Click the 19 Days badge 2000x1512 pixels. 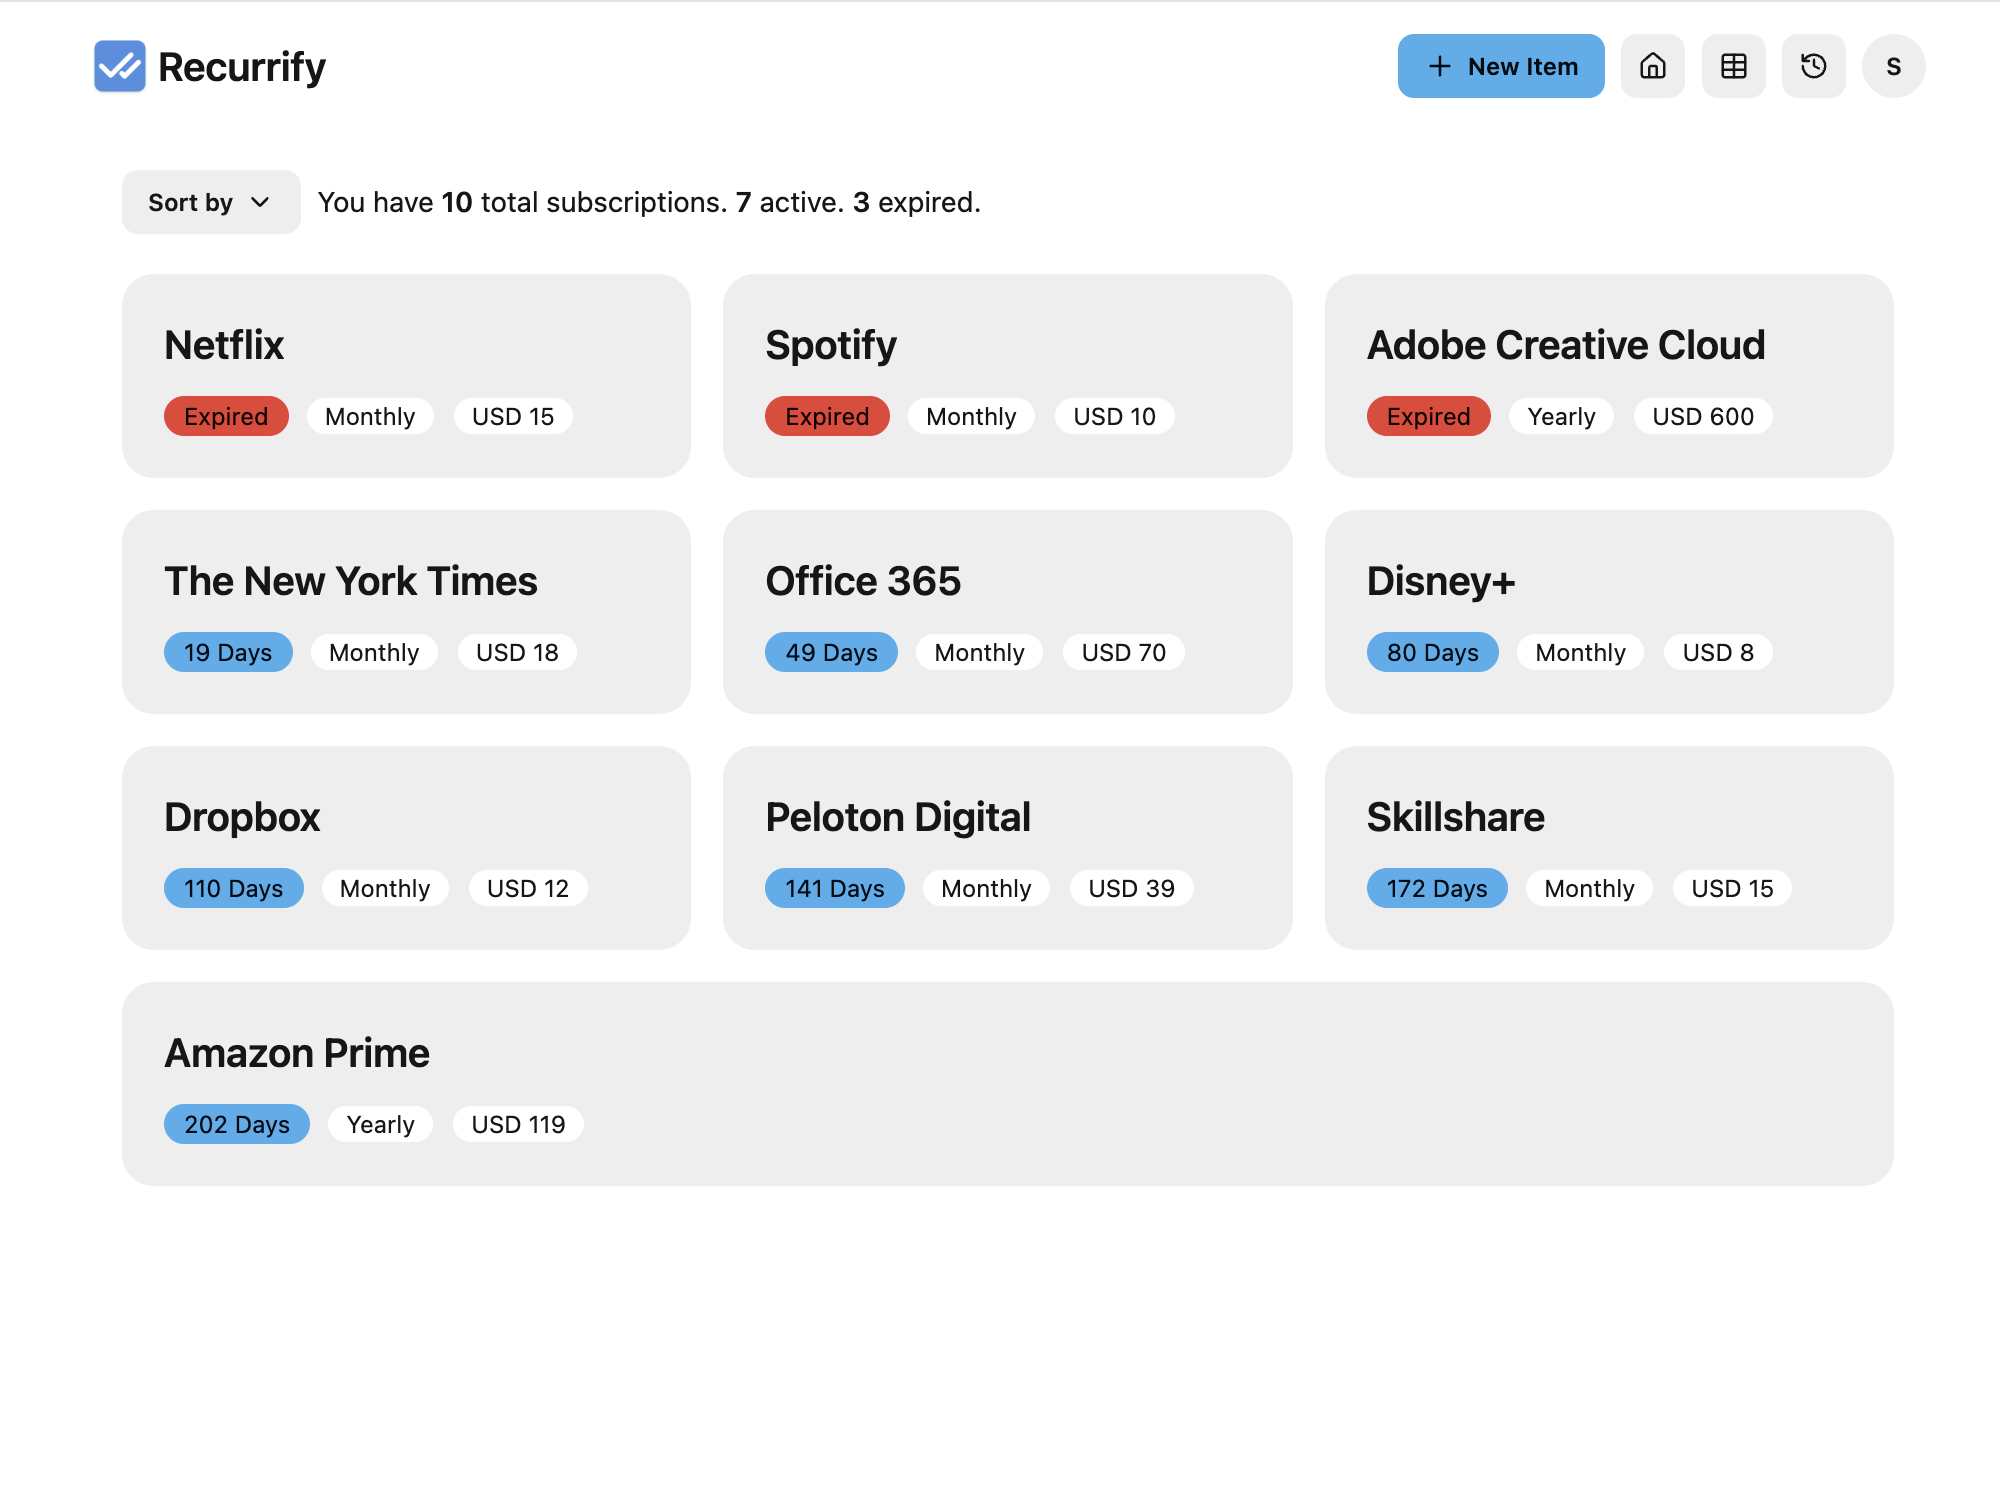(228, 652)
